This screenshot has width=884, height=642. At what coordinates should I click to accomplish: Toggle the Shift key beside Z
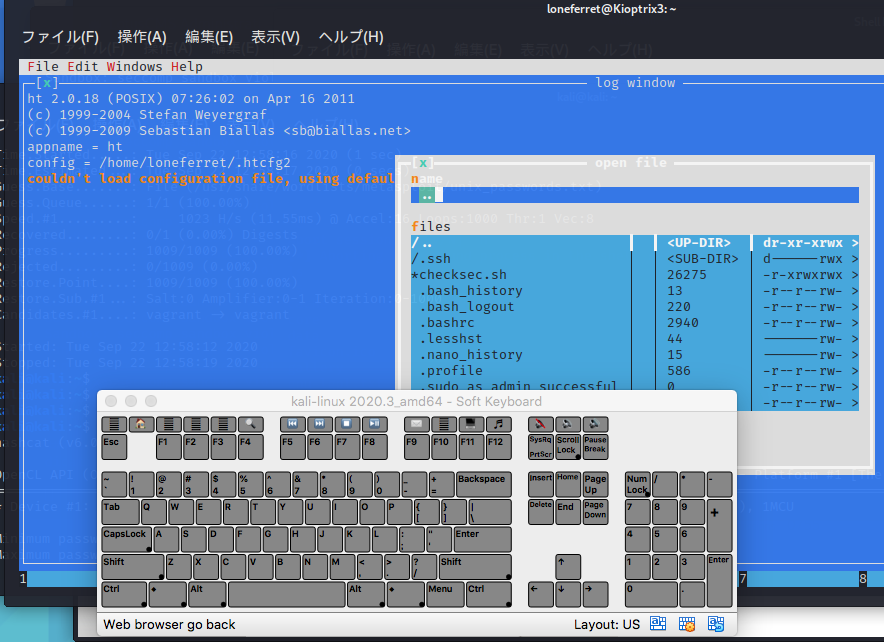[x=133, y=567]
